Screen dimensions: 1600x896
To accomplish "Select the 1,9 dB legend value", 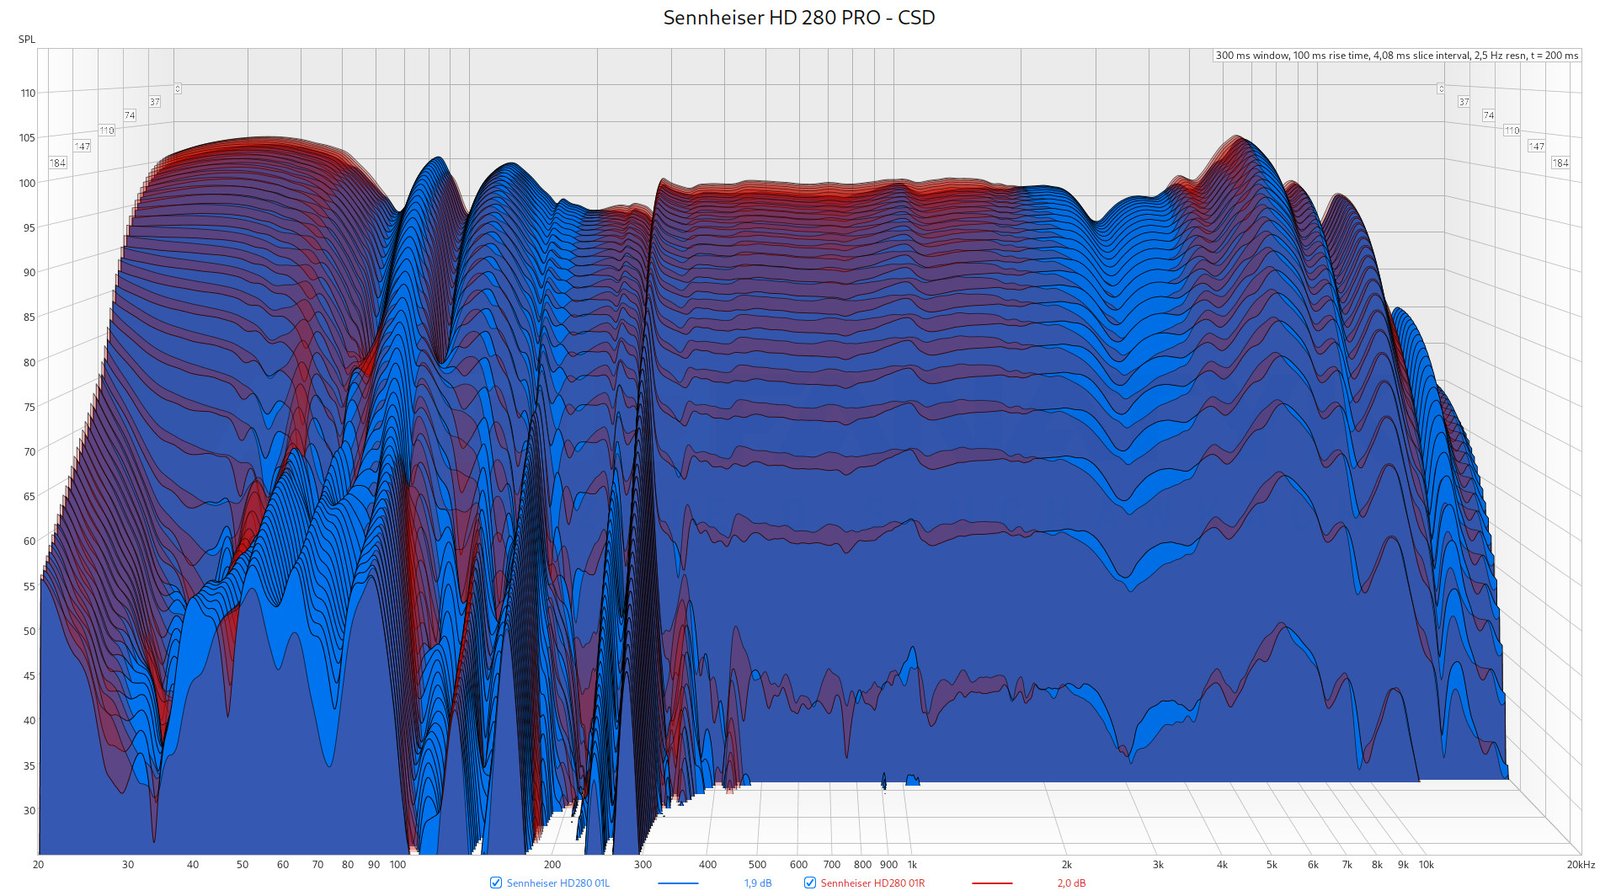I will (x=758, y=883).
